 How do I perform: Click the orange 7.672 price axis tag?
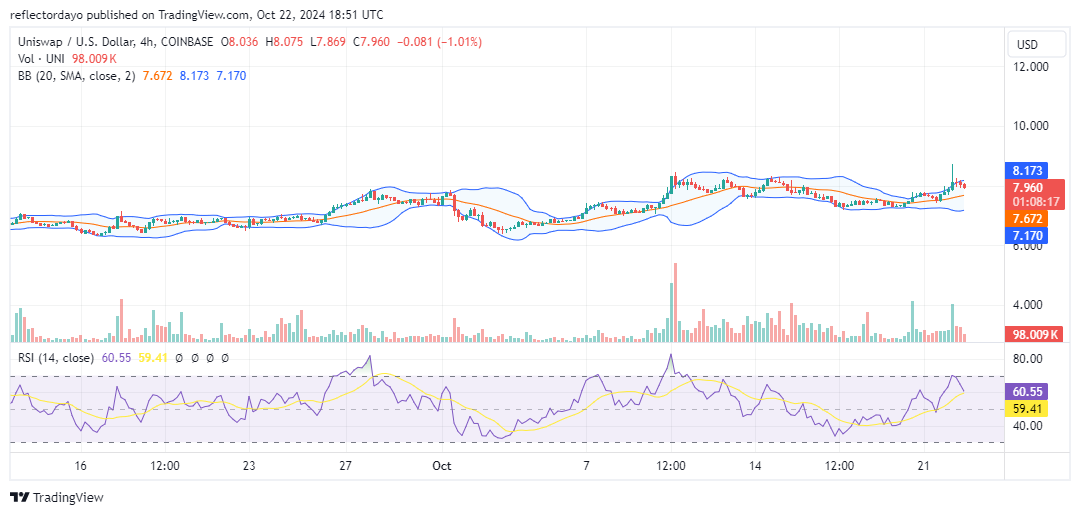[1026, 218]
